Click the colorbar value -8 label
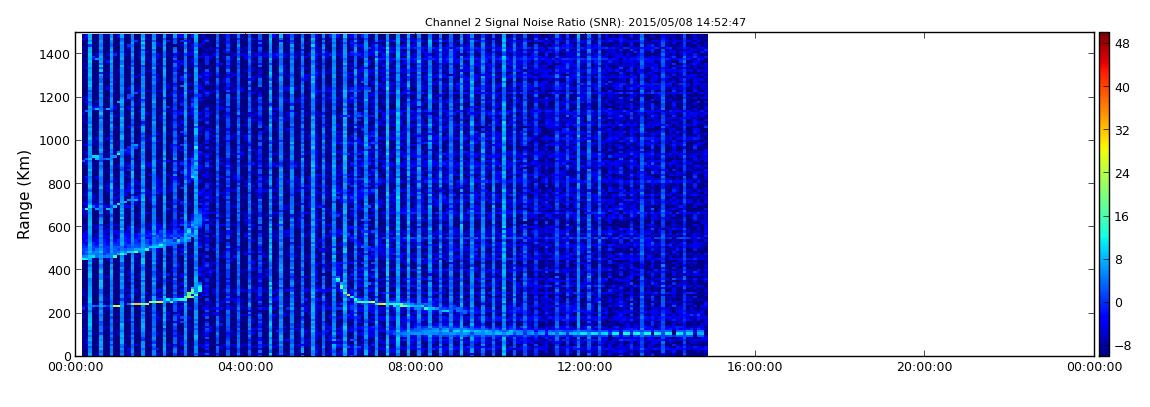 click(1122, 346)
